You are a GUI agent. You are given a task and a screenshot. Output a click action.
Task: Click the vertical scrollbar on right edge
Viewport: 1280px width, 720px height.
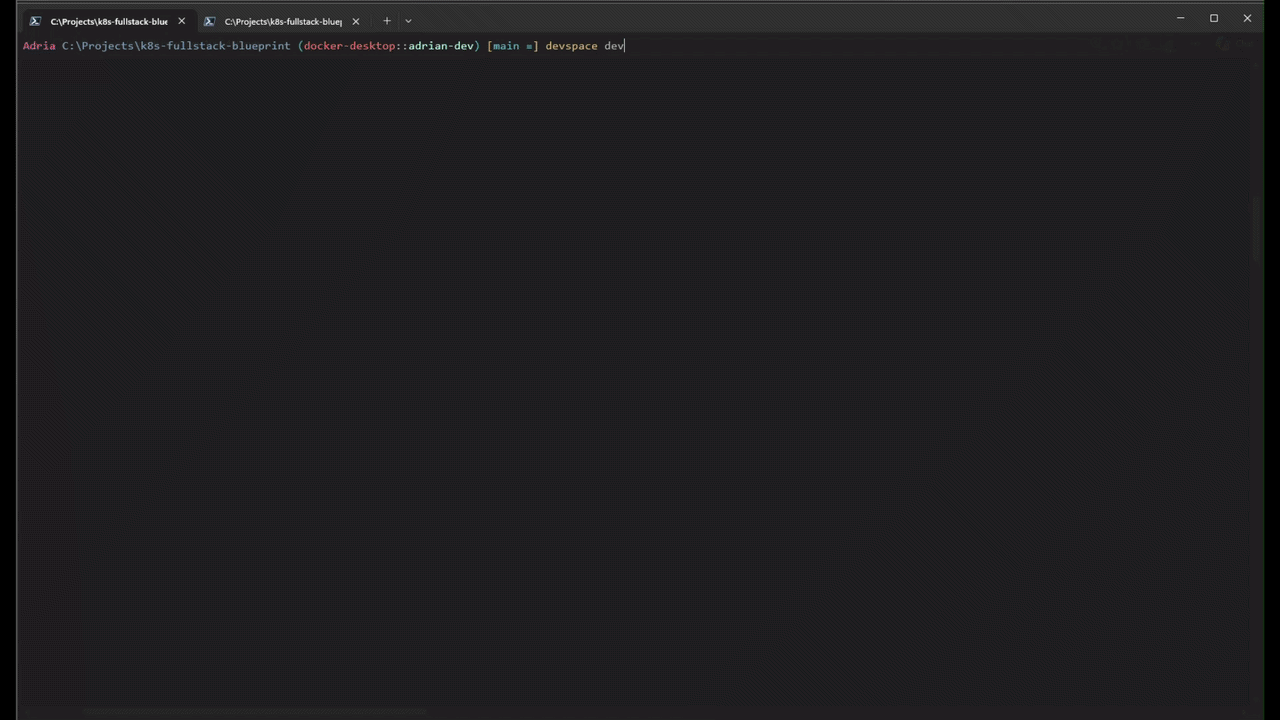1257,230
